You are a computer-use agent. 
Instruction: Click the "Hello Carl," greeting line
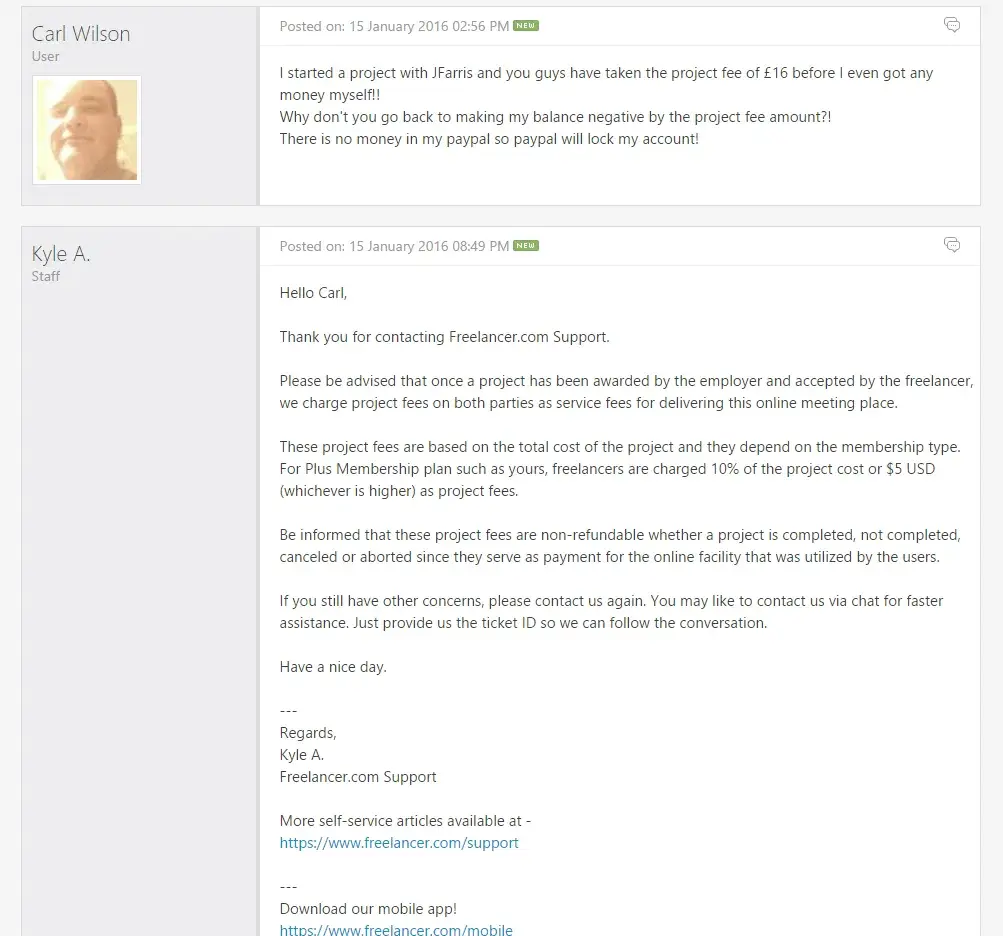click(313, 293)
